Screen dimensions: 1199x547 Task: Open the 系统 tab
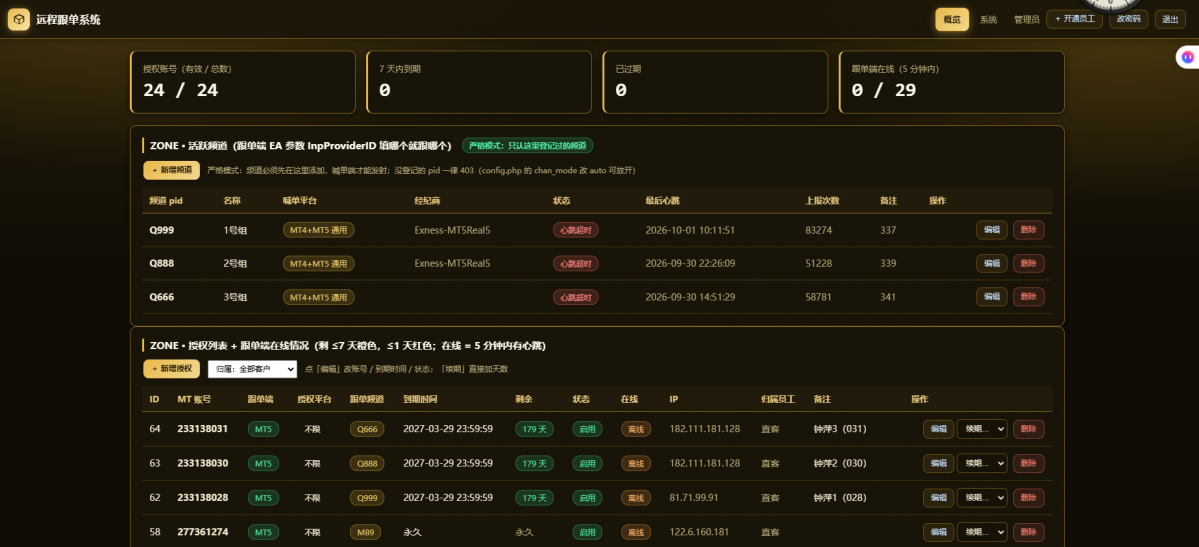[x=989, y=19]
